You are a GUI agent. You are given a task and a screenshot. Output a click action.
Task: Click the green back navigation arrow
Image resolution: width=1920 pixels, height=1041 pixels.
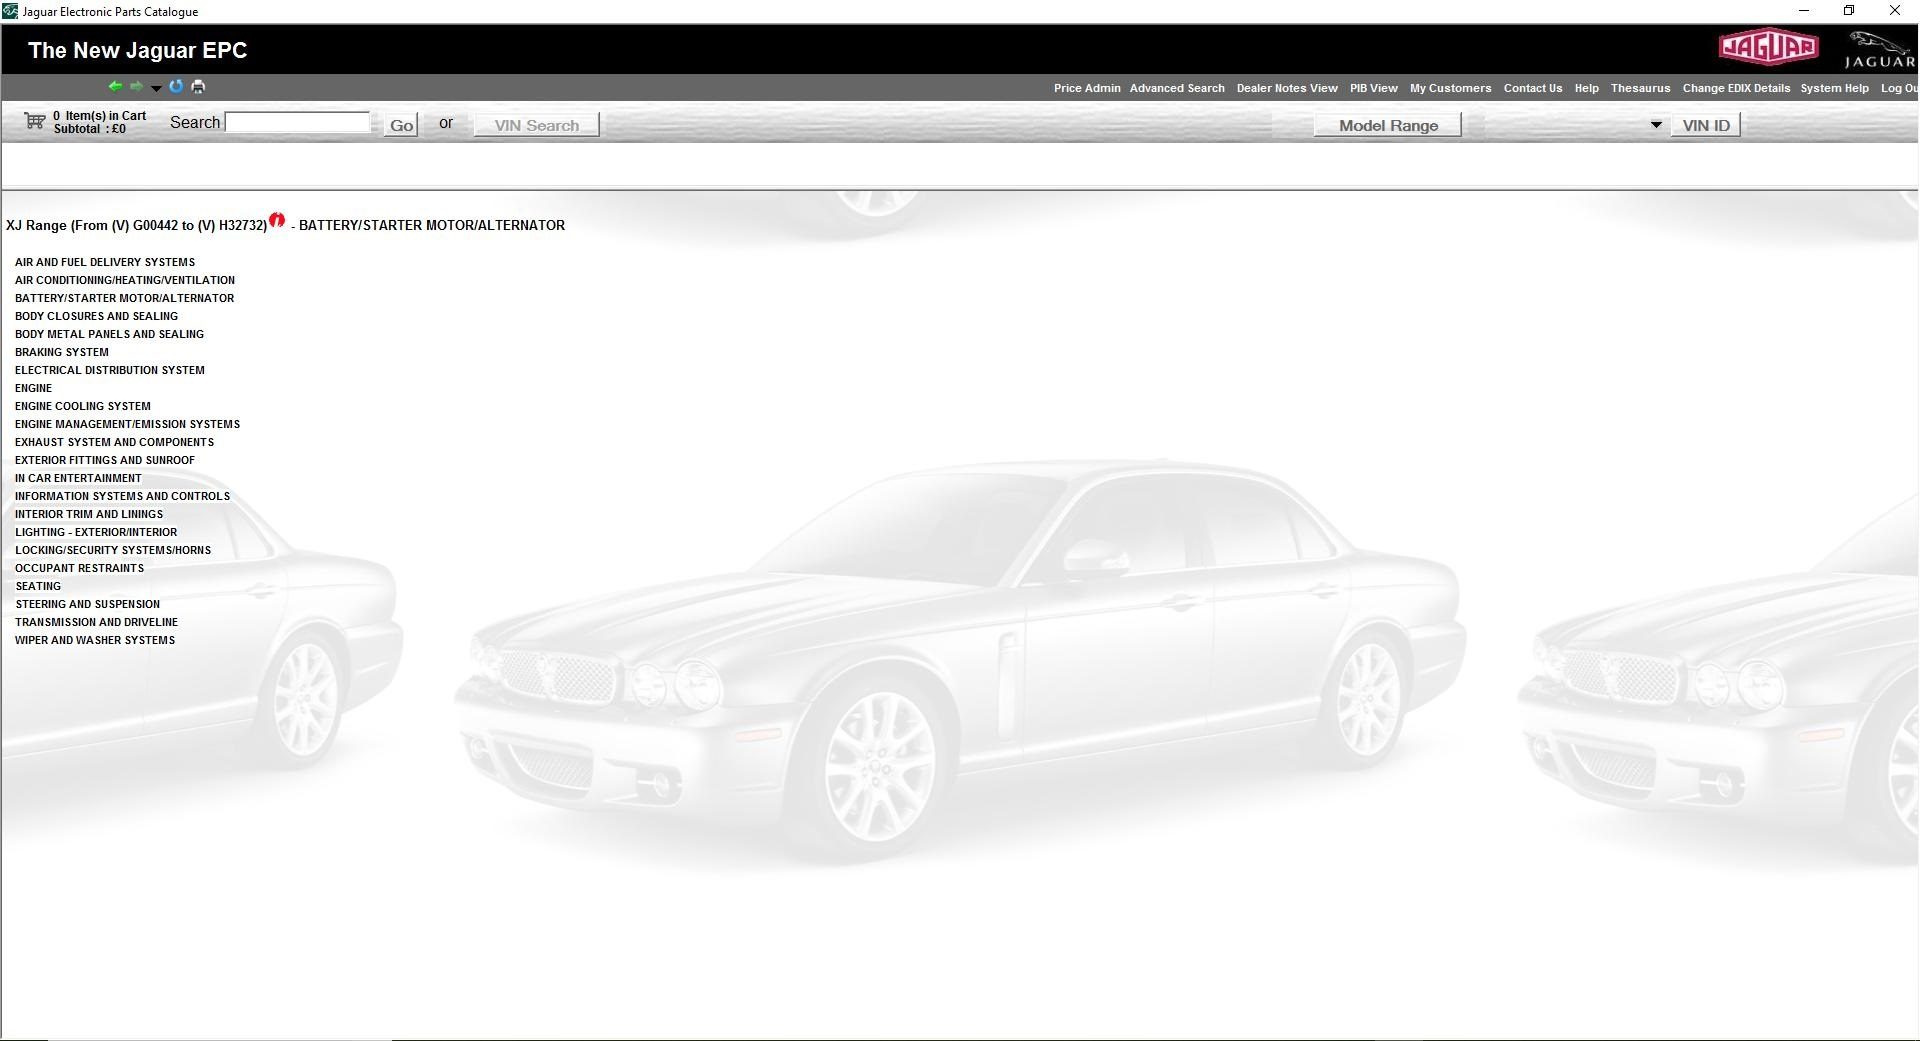pyautogui.click(x=115, y=87)
